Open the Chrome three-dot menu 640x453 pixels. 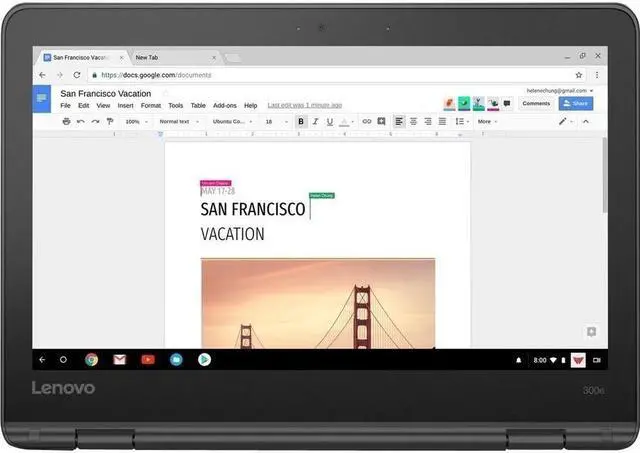pyautogui.click(x=597, y=75)
